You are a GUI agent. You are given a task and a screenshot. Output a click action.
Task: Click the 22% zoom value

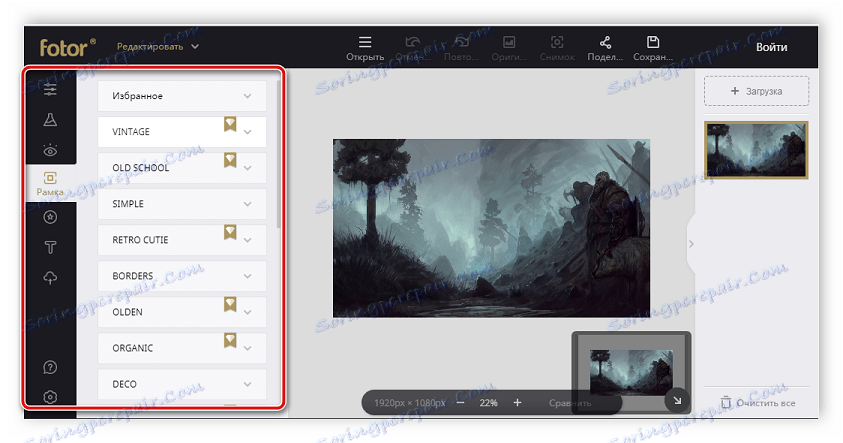point(489,403)
